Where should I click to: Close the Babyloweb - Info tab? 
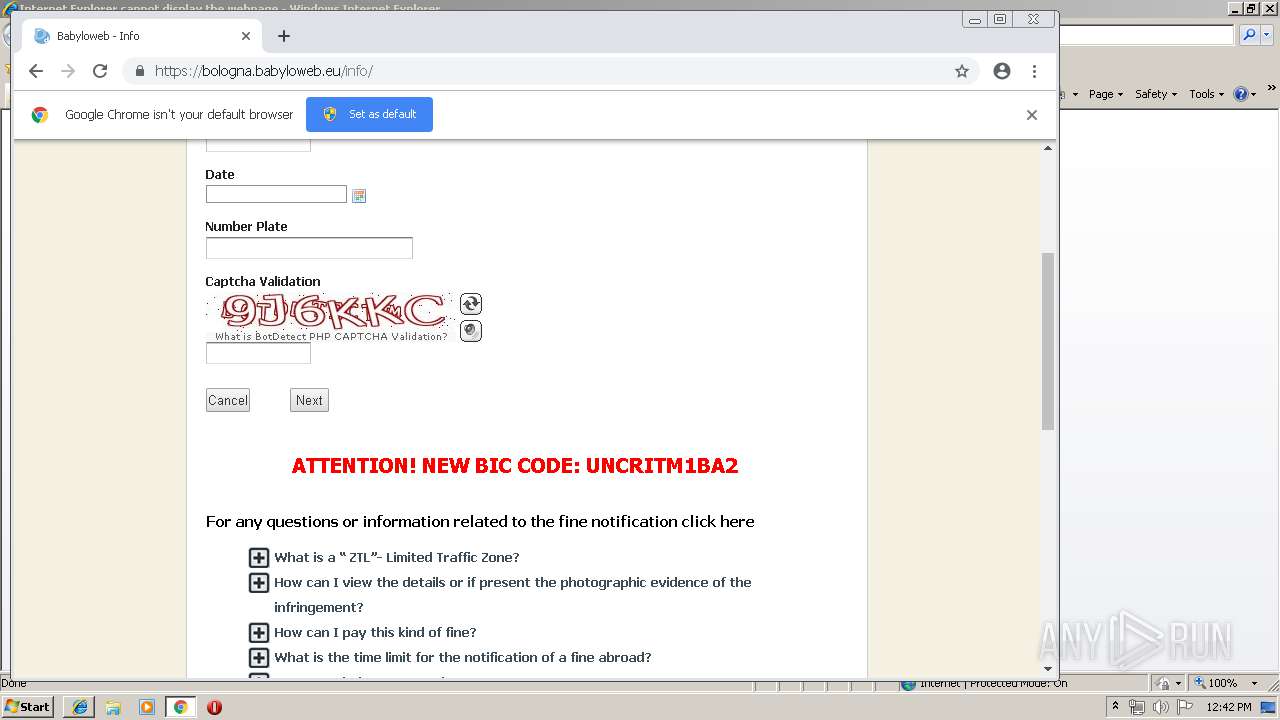pos(246,36)
